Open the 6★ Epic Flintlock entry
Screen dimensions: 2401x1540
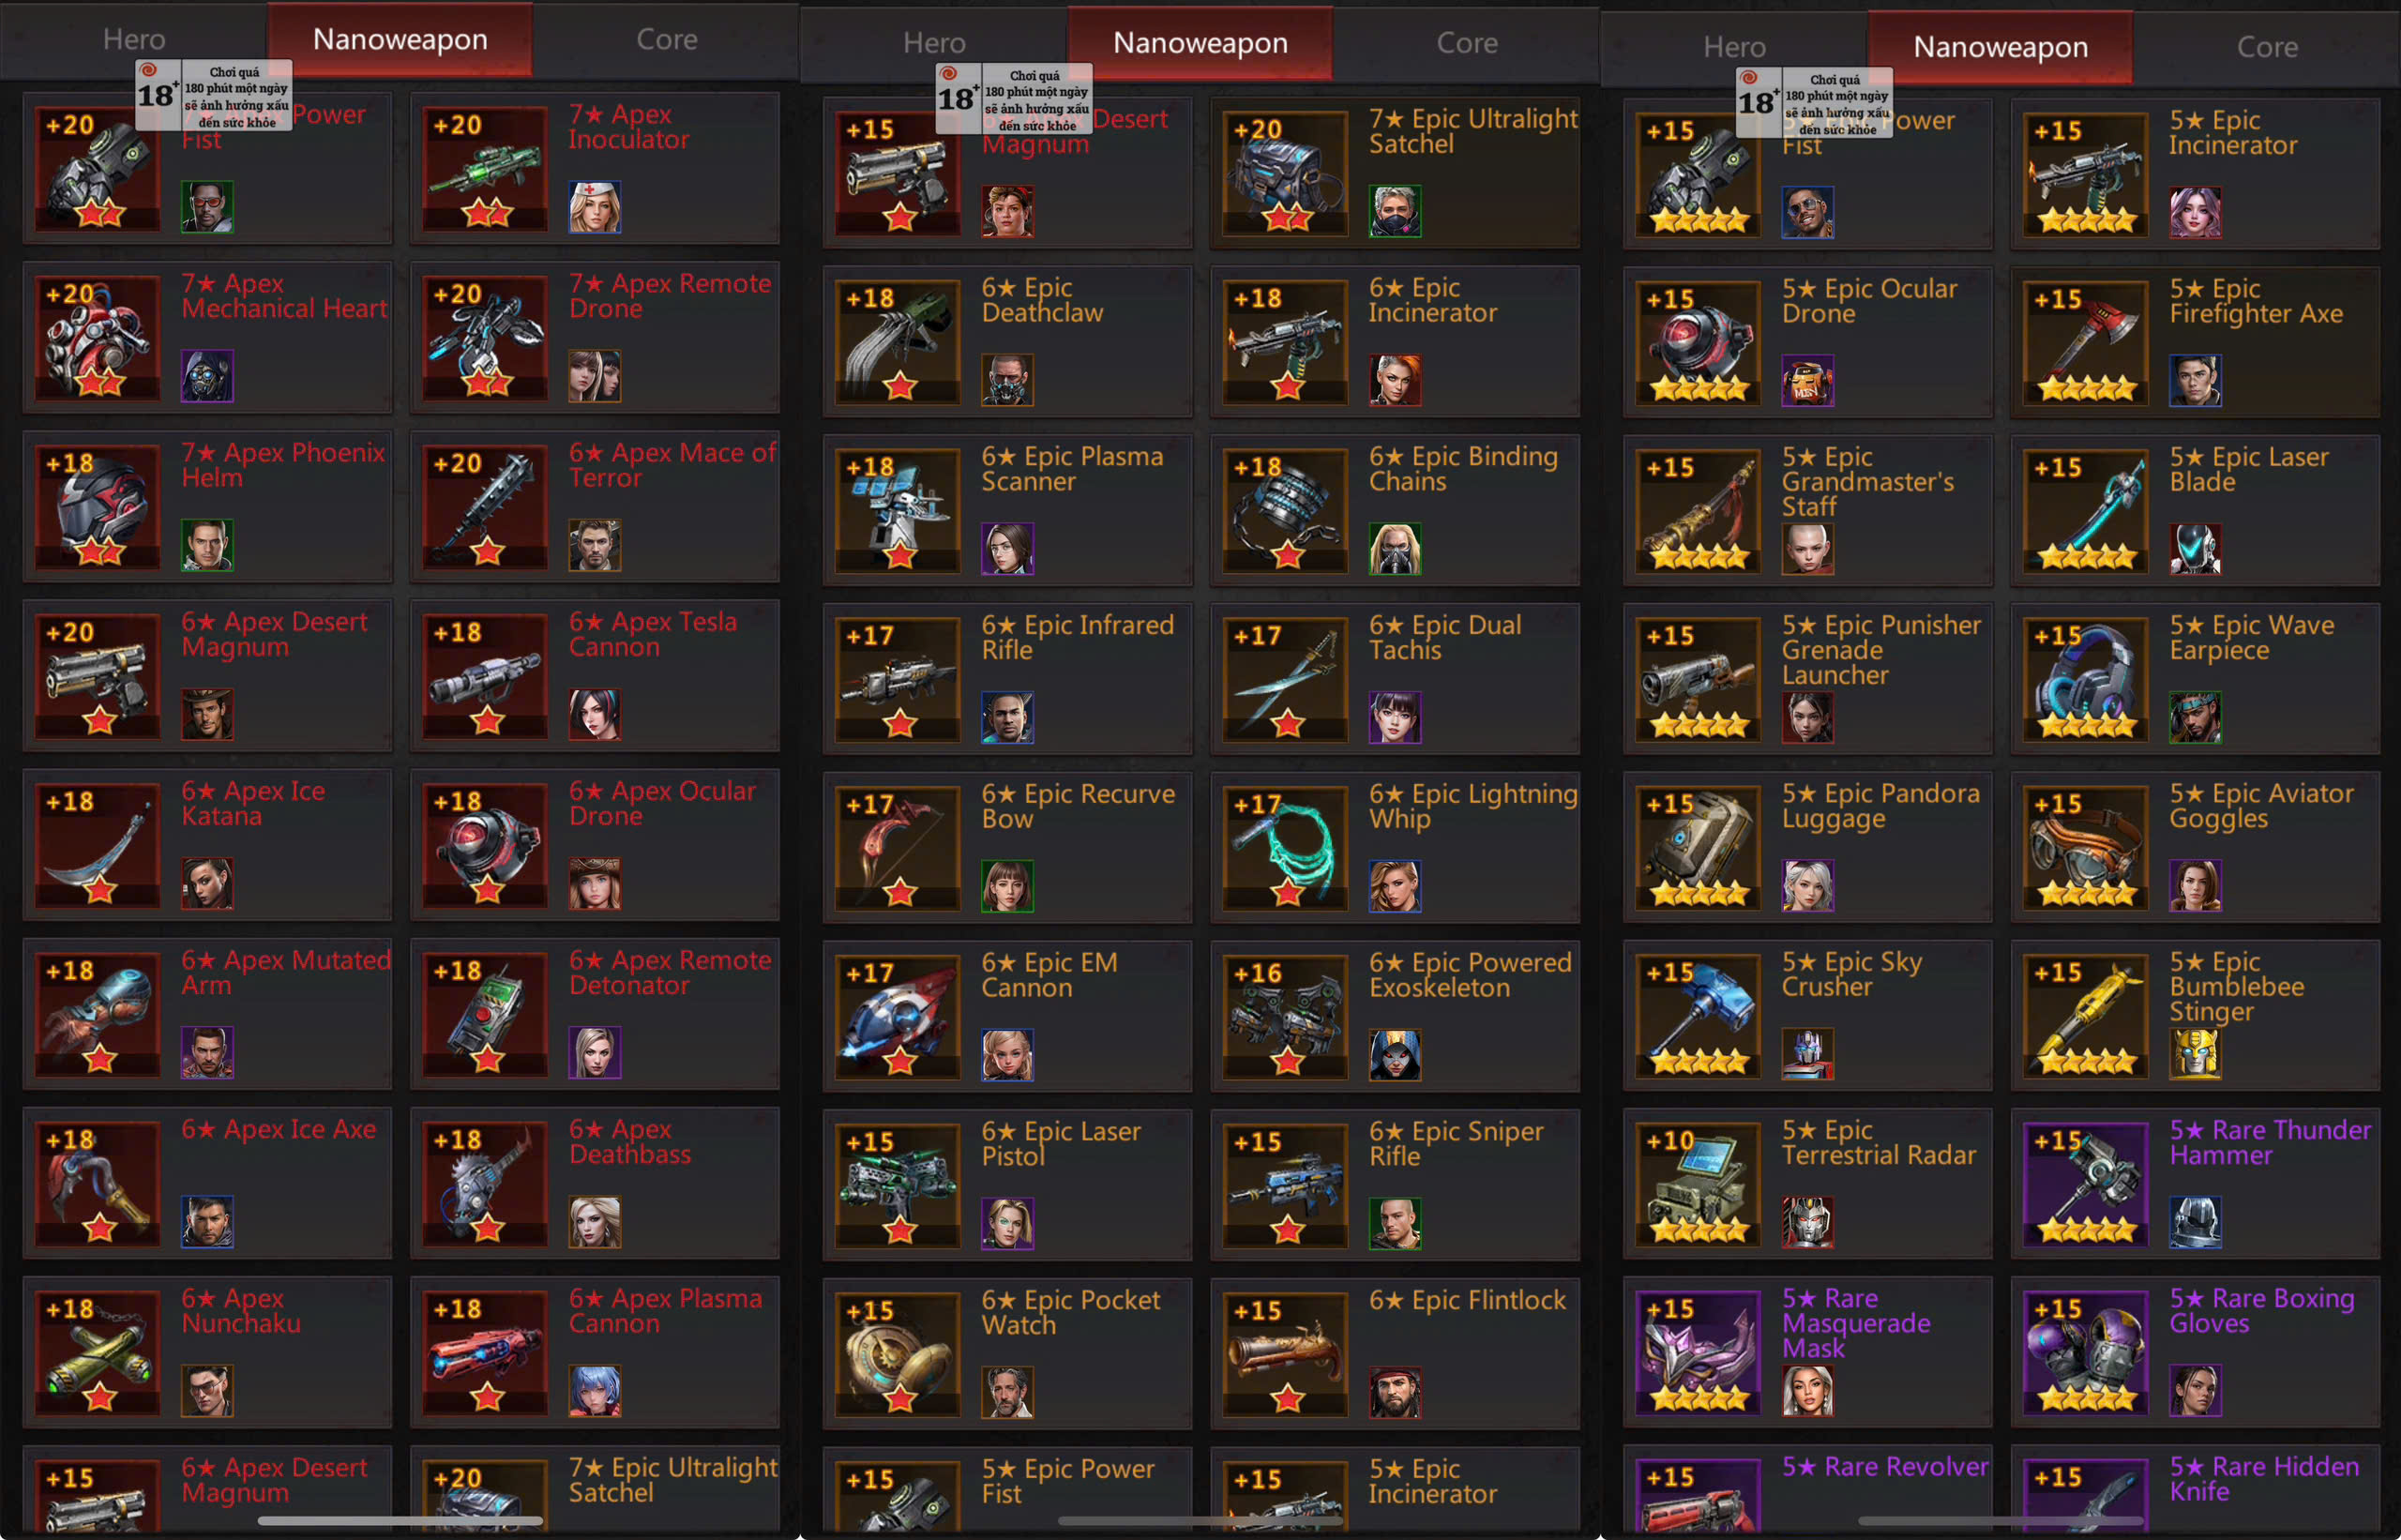(1395, 1353)
